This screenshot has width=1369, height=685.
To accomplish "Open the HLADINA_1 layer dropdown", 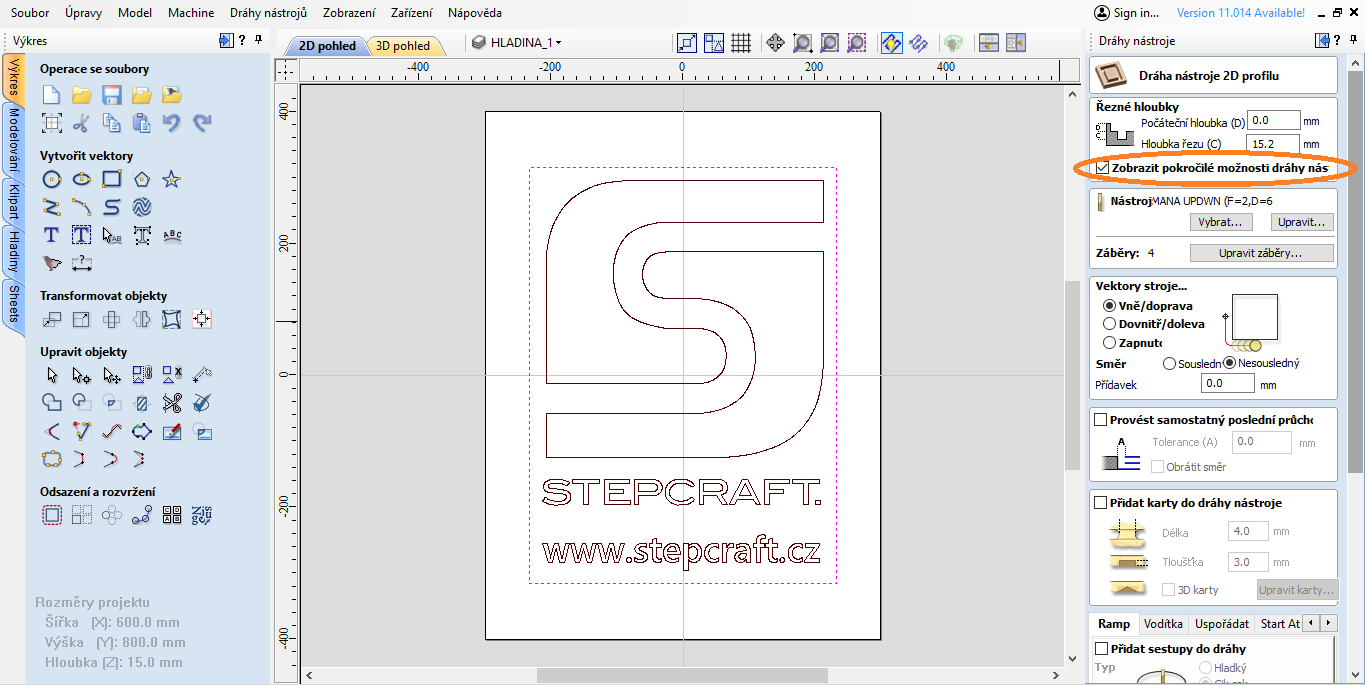I will [x=516, y=43].
